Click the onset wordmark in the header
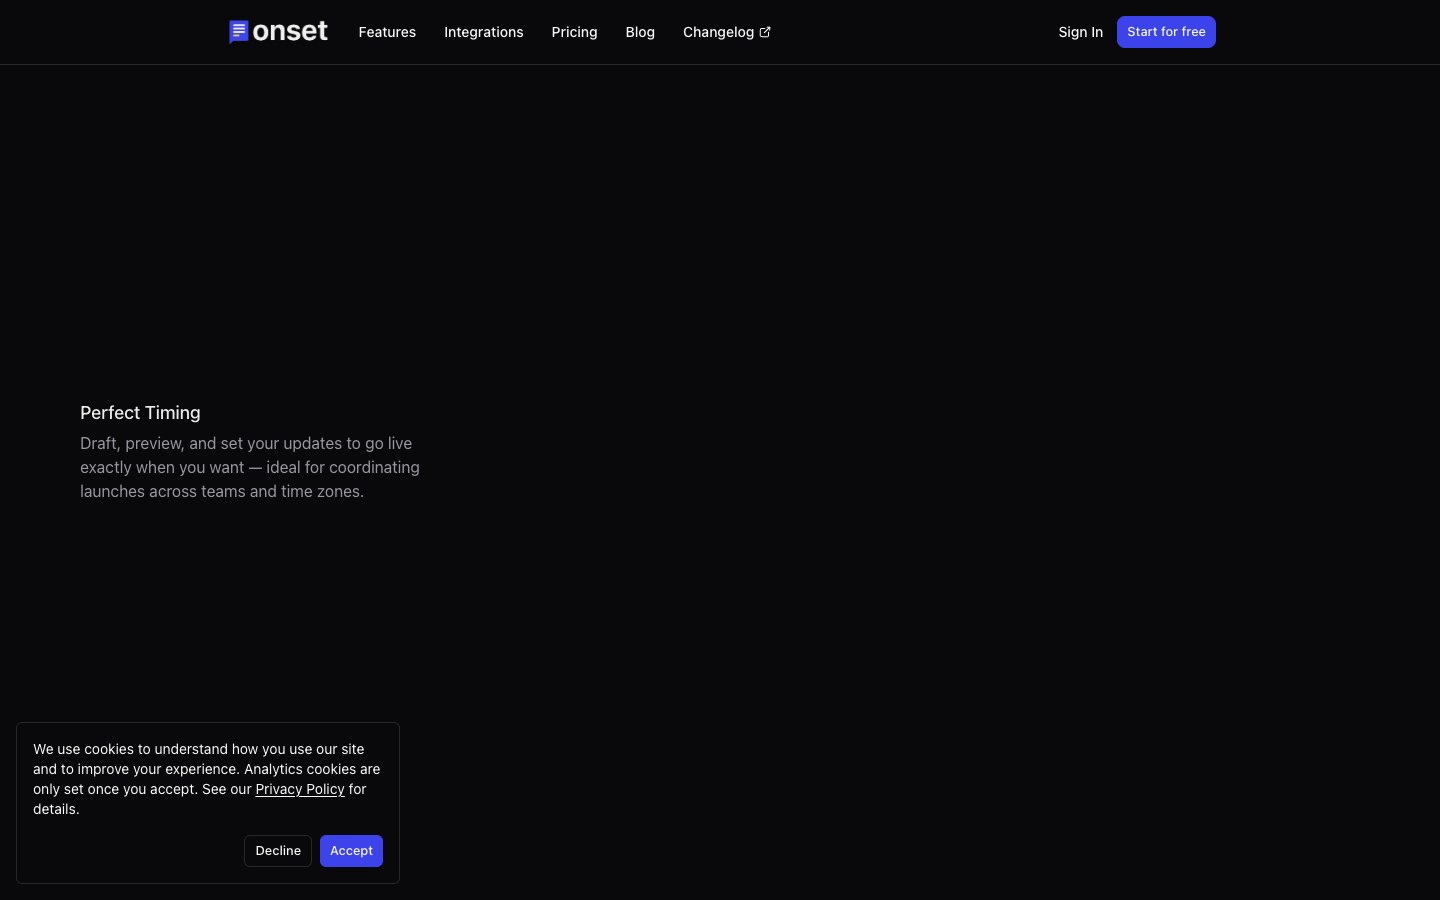The height and width of the screenshot is (900, 1440). click(x=290, y=31)
